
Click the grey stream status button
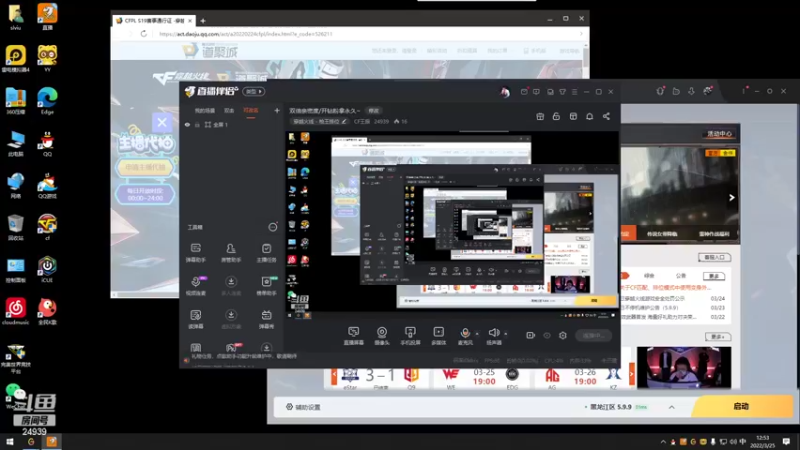(593, 335)
